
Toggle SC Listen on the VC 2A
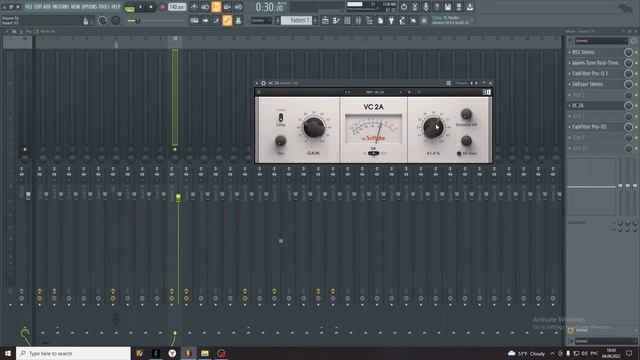(x=459, y=153)
